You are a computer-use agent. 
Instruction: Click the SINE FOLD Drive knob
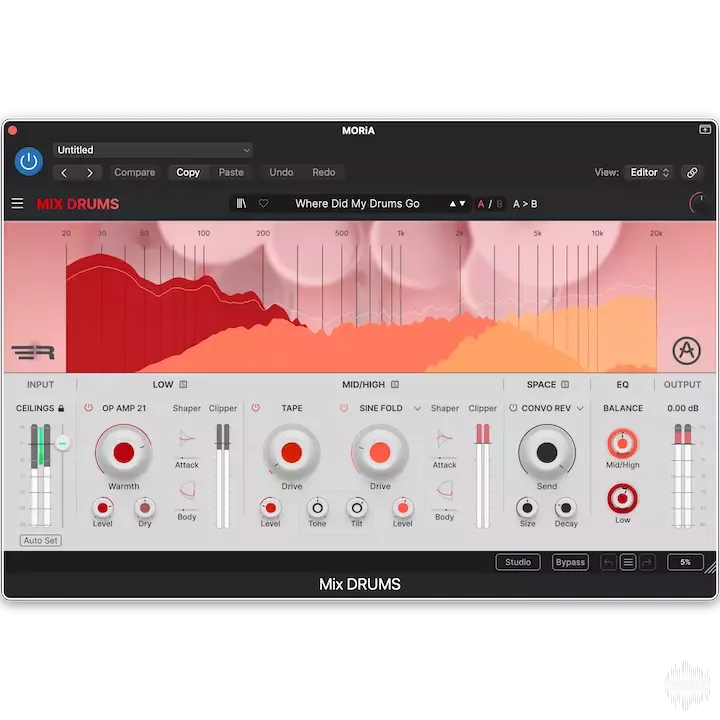coord(380,452)
